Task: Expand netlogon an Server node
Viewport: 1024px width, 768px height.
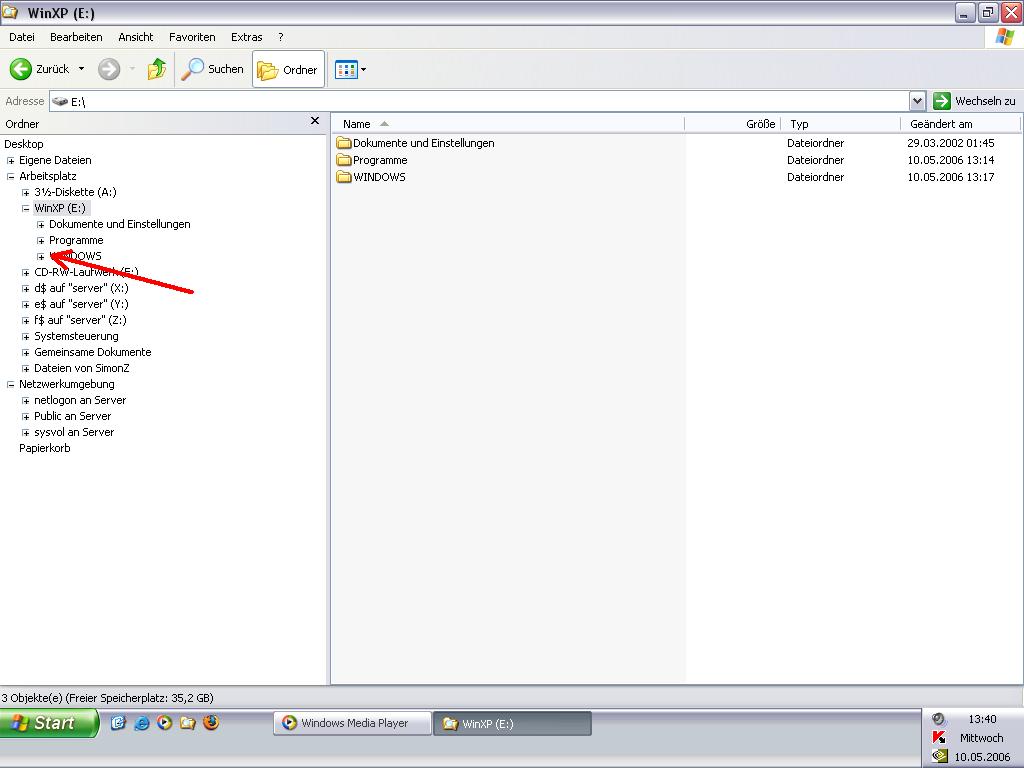Action: pyautogui.click(x=25, y=400)
